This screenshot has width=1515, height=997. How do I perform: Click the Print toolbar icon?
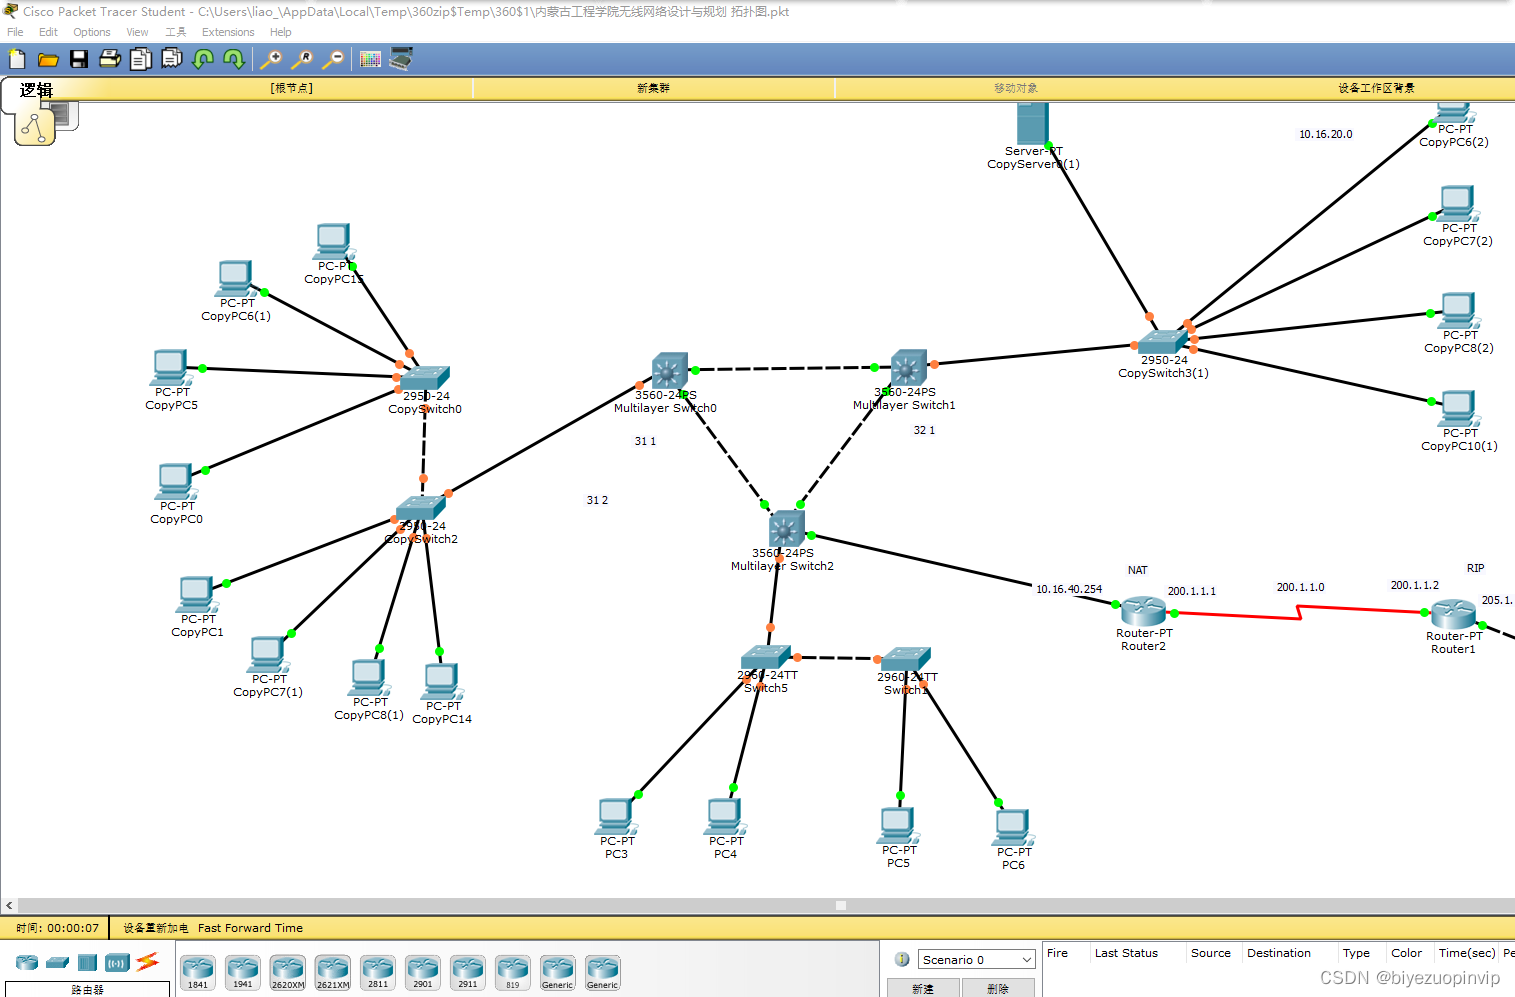(110, 59)
